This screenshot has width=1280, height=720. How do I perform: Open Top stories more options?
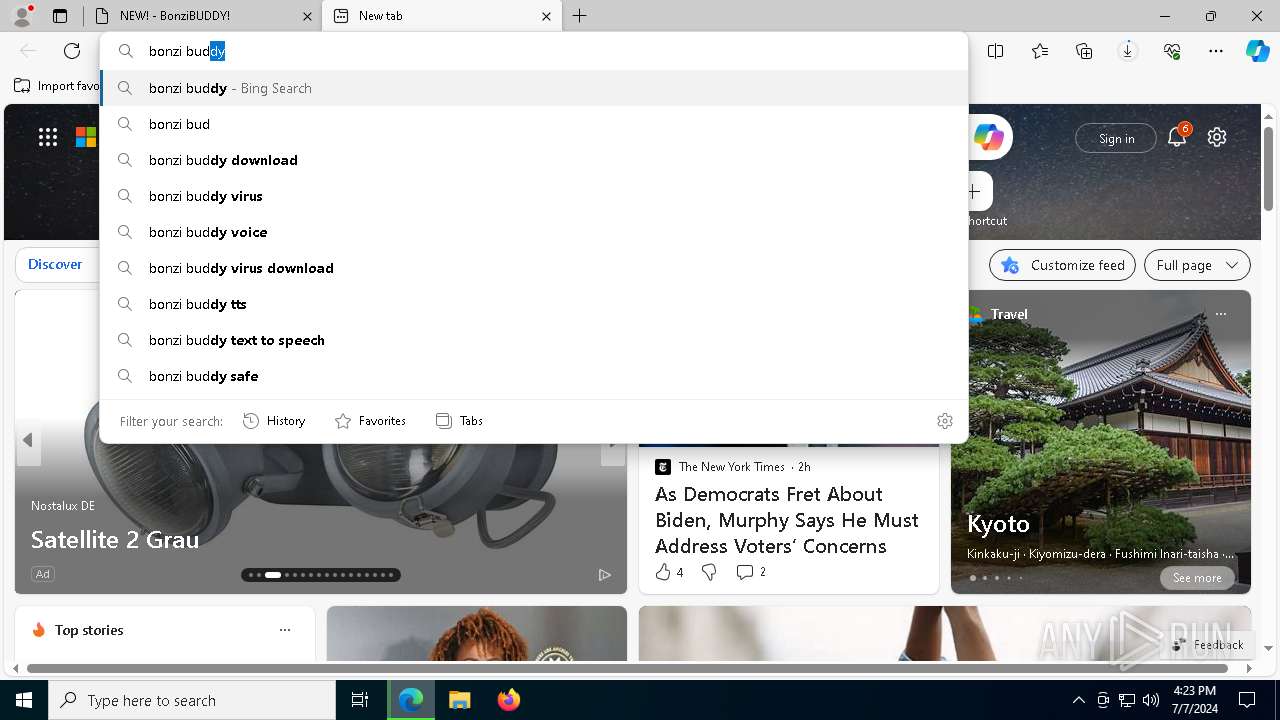[x=285, y=630]
